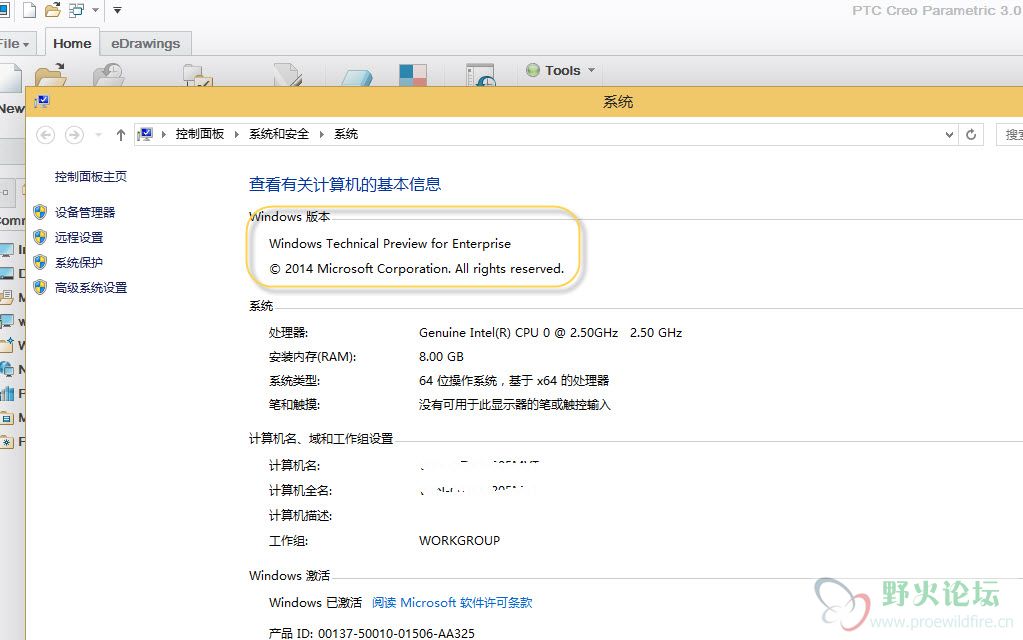
Task: Click the 安装内存(RAM): label
Action: [313, 356]
